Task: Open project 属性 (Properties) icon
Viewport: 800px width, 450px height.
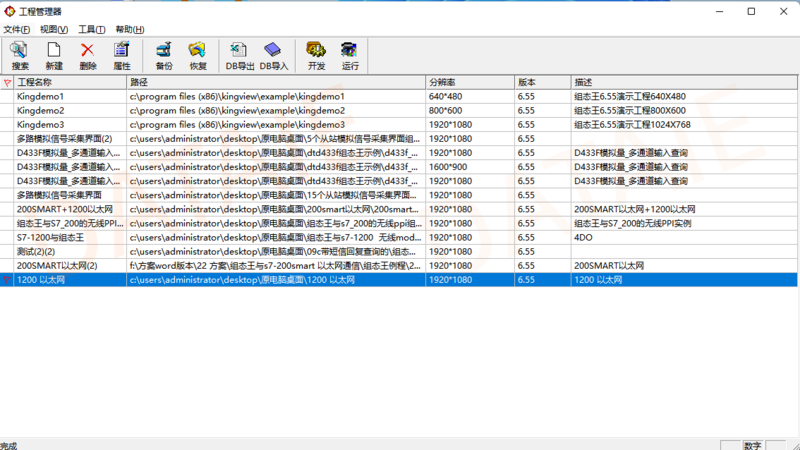Action: tap(121, 56)
